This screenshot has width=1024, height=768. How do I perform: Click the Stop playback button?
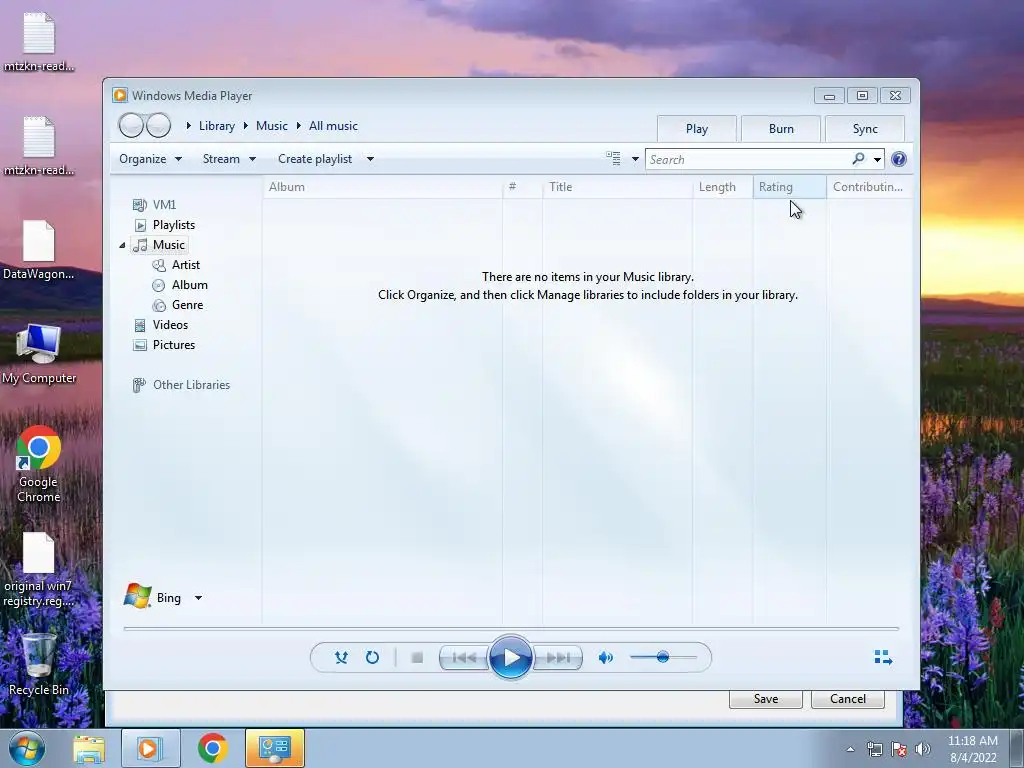(417, 658)
